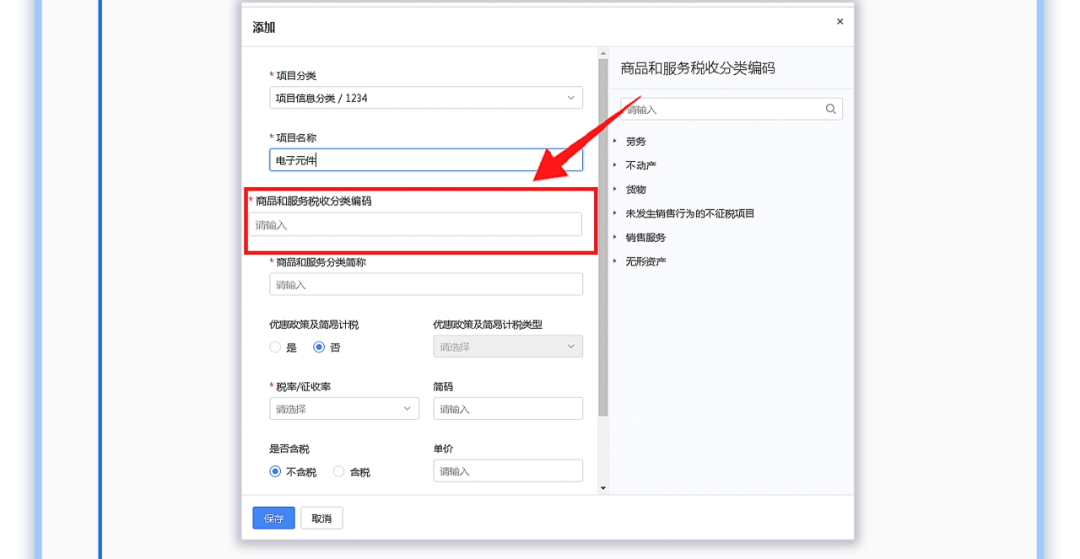Expand the 销售服务 tree node
This screenshot has width=1080, height=559.
[x=615, y=238]
